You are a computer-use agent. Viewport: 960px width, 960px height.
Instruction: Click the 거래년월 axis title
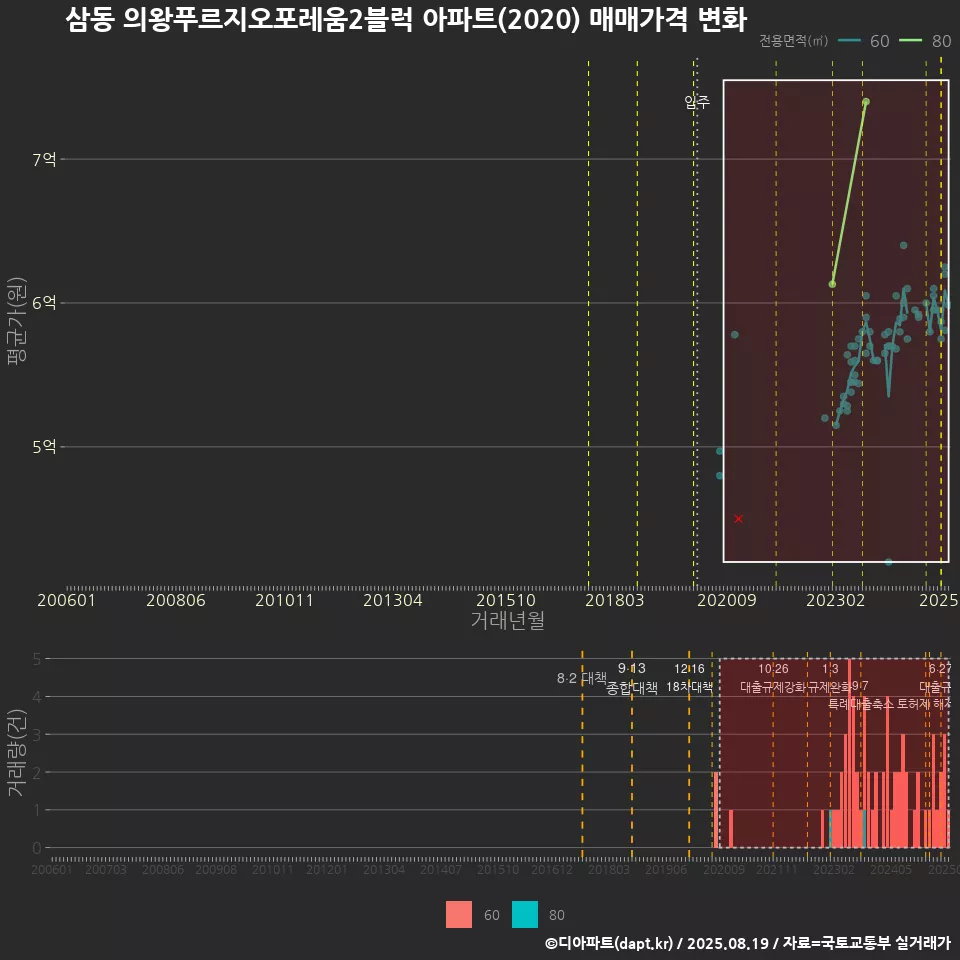click(508, 620)
